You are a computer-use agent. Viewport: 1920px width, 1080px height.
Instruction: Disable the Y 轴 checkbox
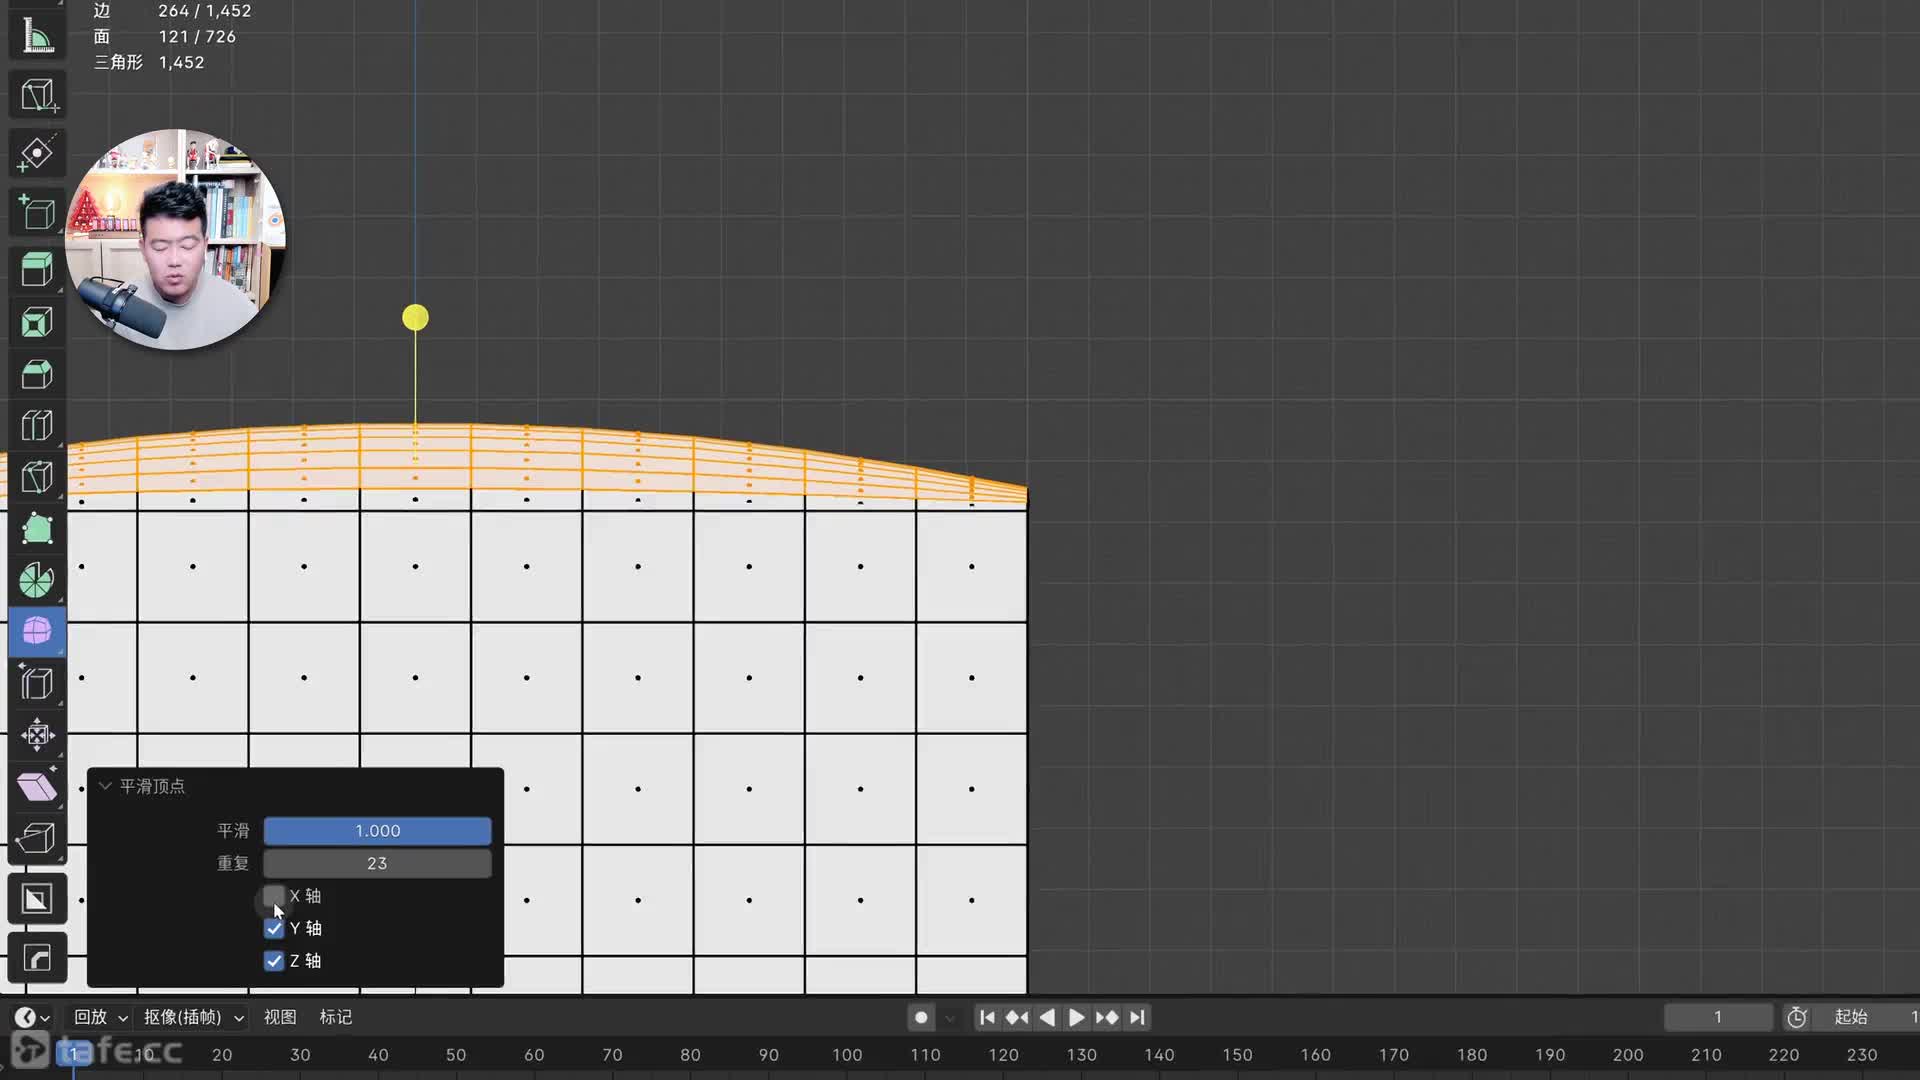point(274,929)
